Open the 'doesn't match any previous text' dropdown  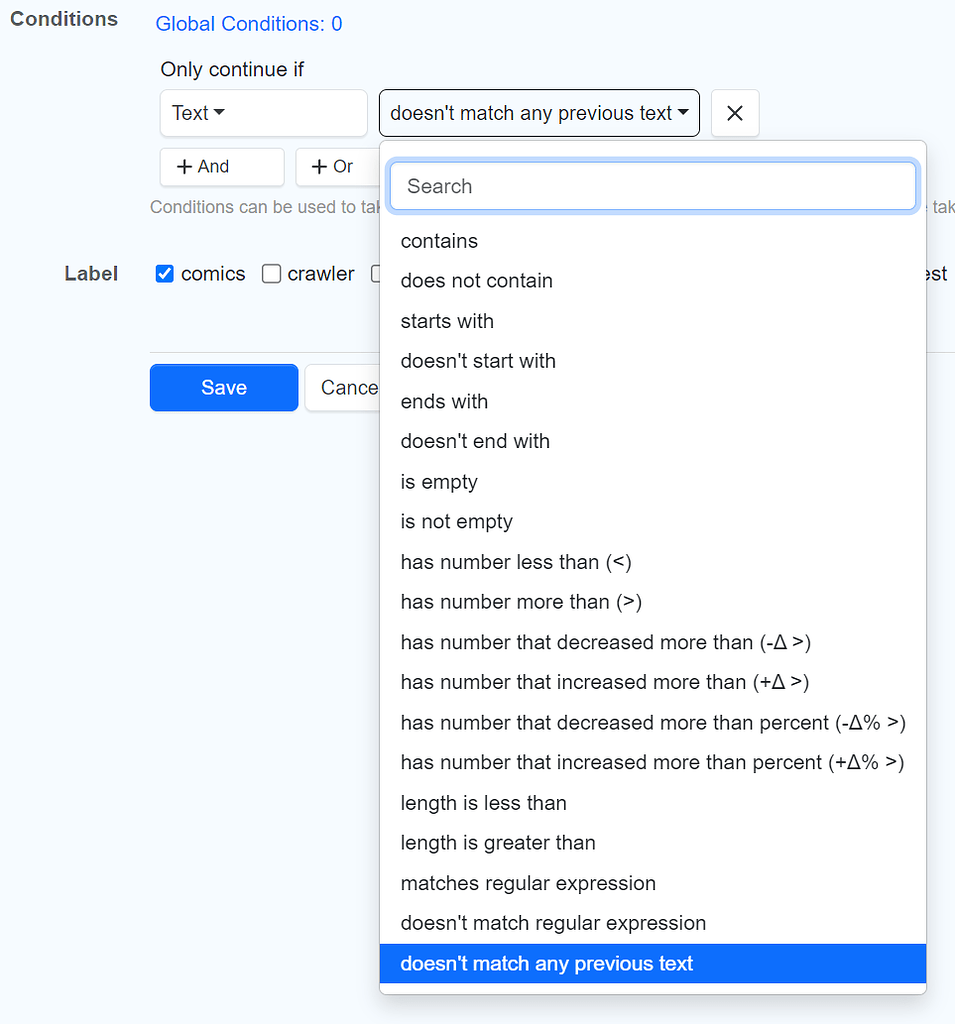(539, 113)
